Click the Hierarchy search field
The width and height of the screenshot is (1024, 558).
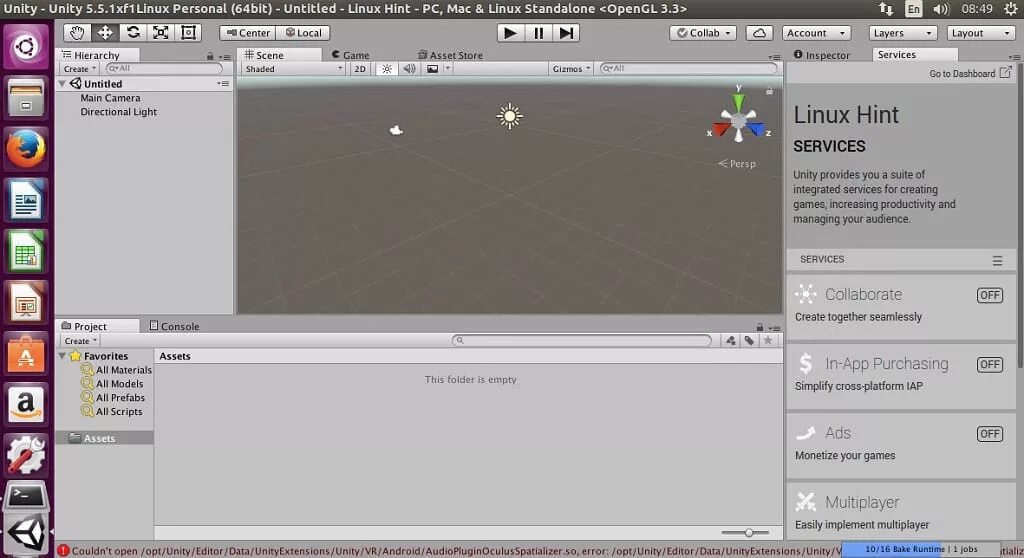[x=164, y=69]
